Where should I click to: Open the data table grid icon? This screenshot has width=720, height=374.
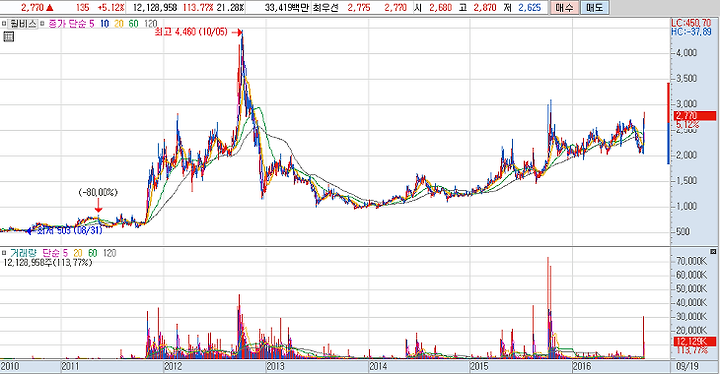tap(8, 37)
